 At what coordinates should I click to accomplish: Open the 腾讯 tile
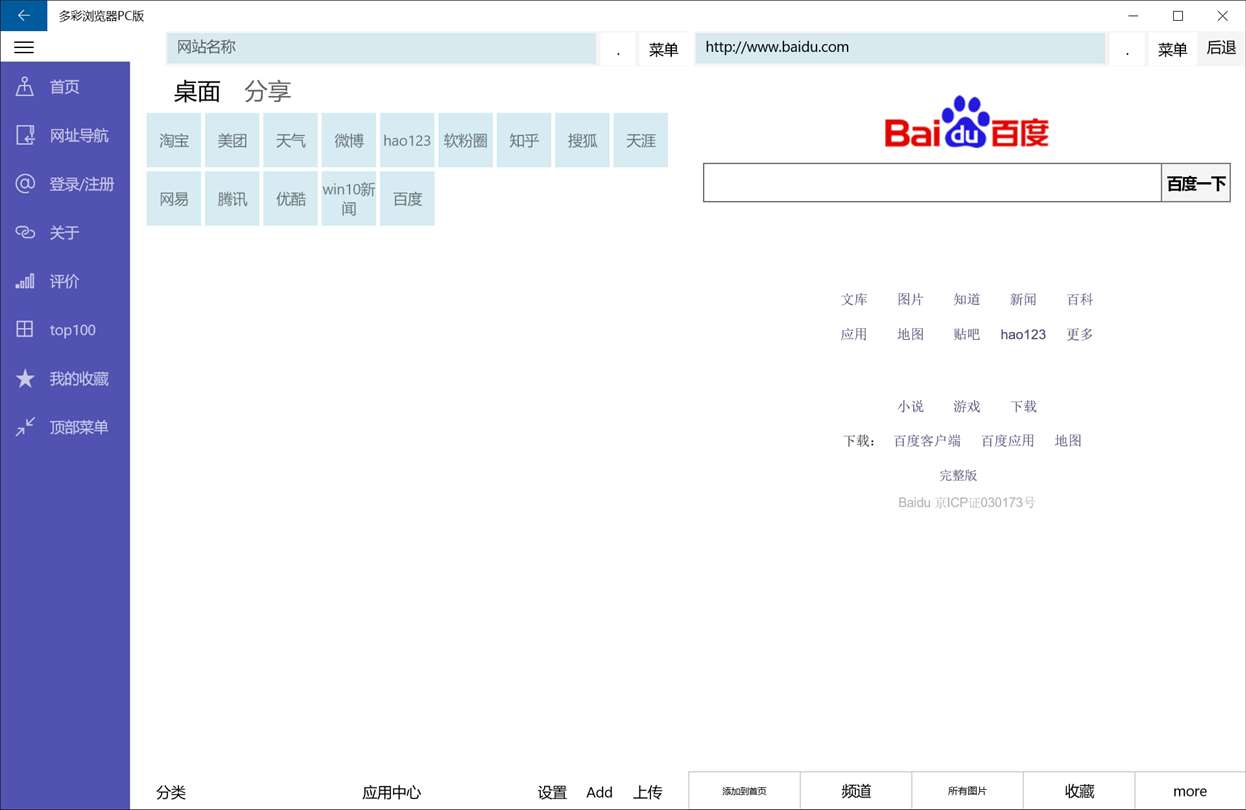click(x=232, y=198)
